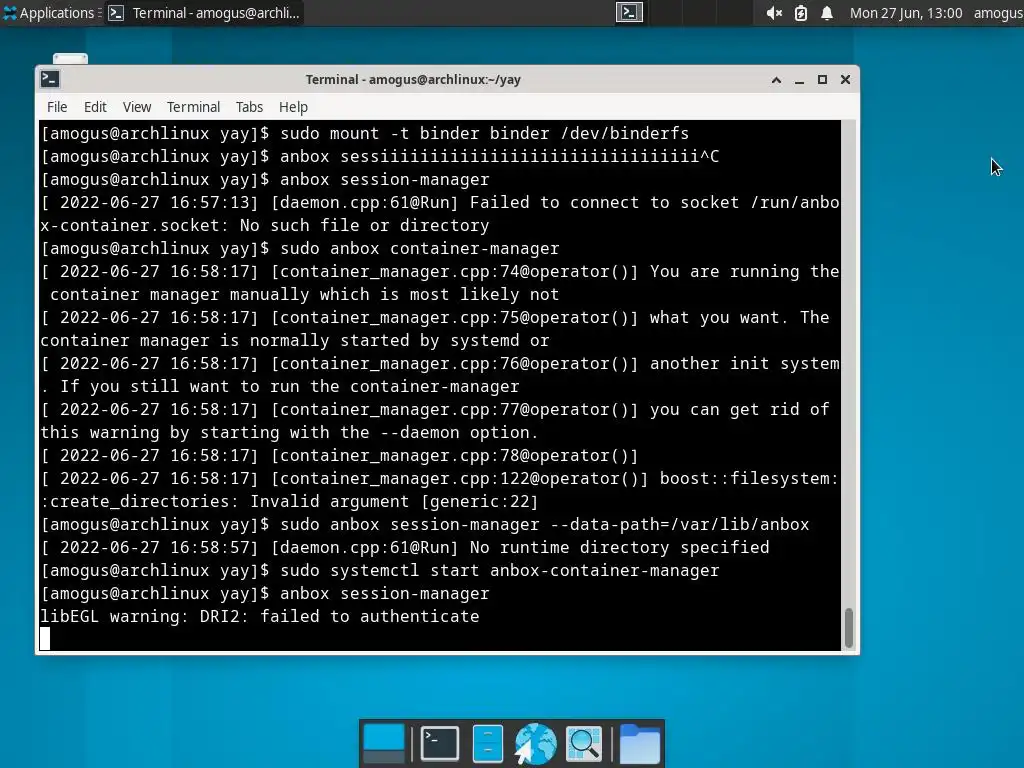This screenshot has height=768, width=1024.
Task: Click the 'No runtime directory specified' message
Action: tap(620, 547)
